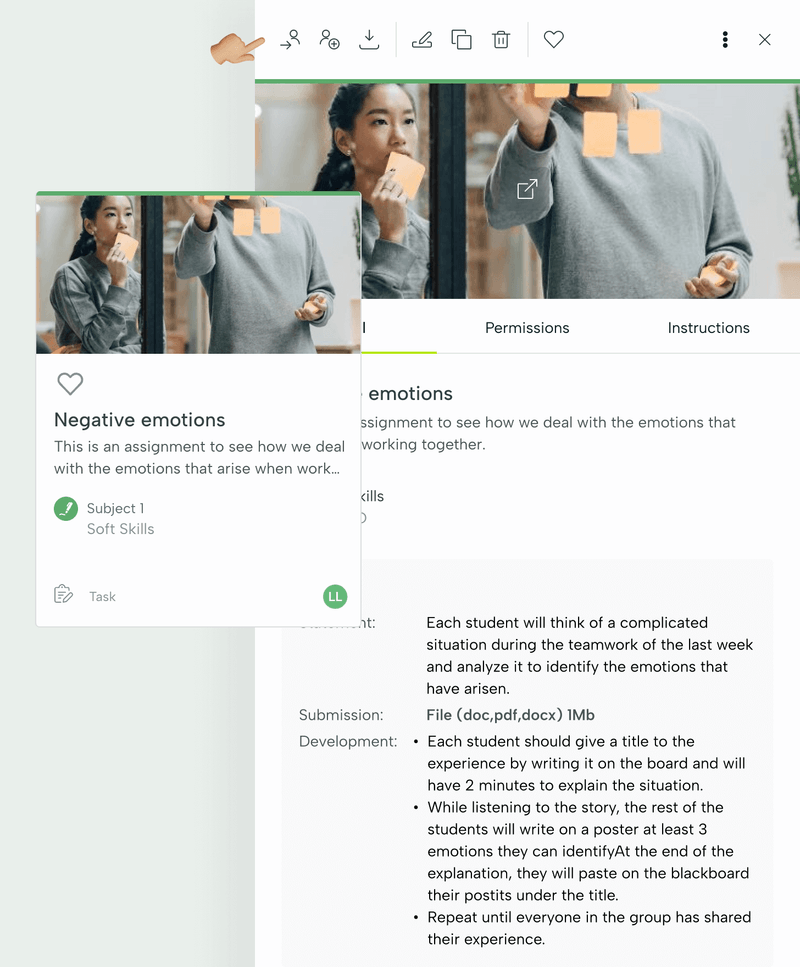The width and height of the screenshot is (800, 967).
Task: Toggle favorite heart in top toolbar
Action: click(x=553, y=39)
